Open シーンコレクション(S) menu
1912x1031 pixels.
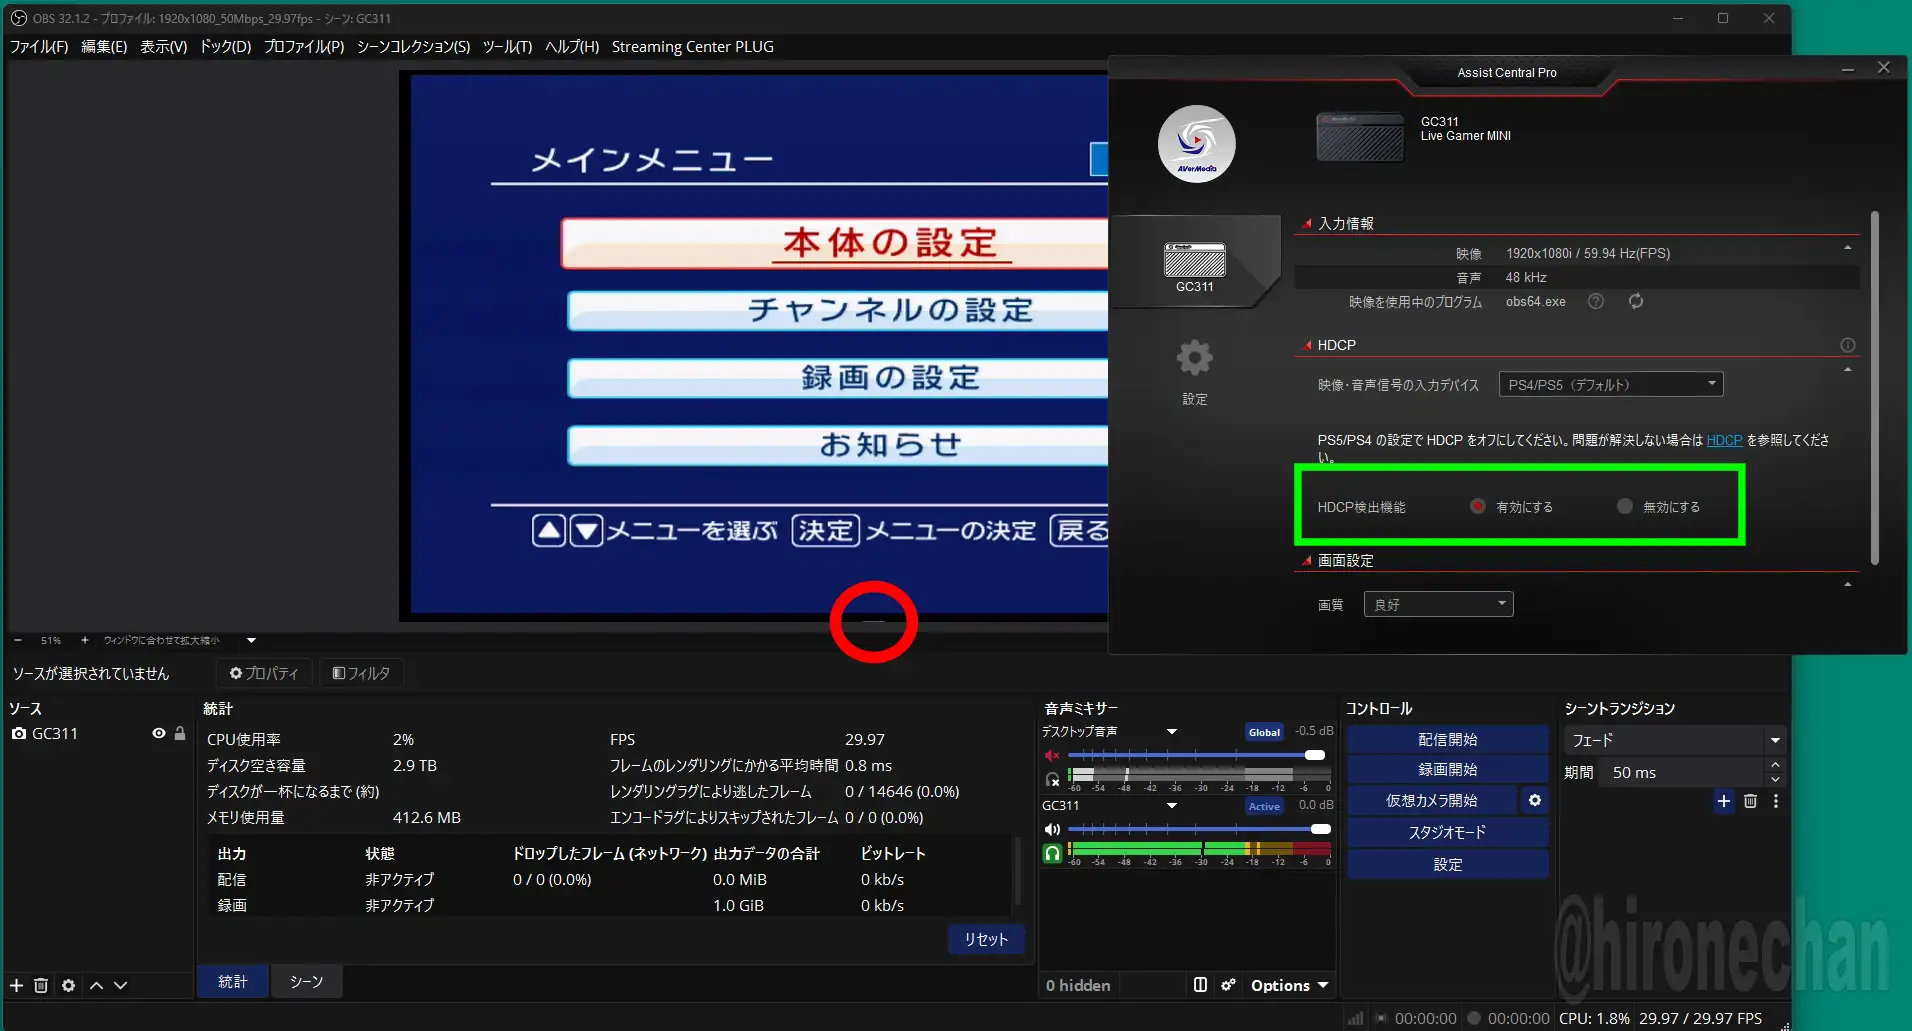[x=413, y=46]
